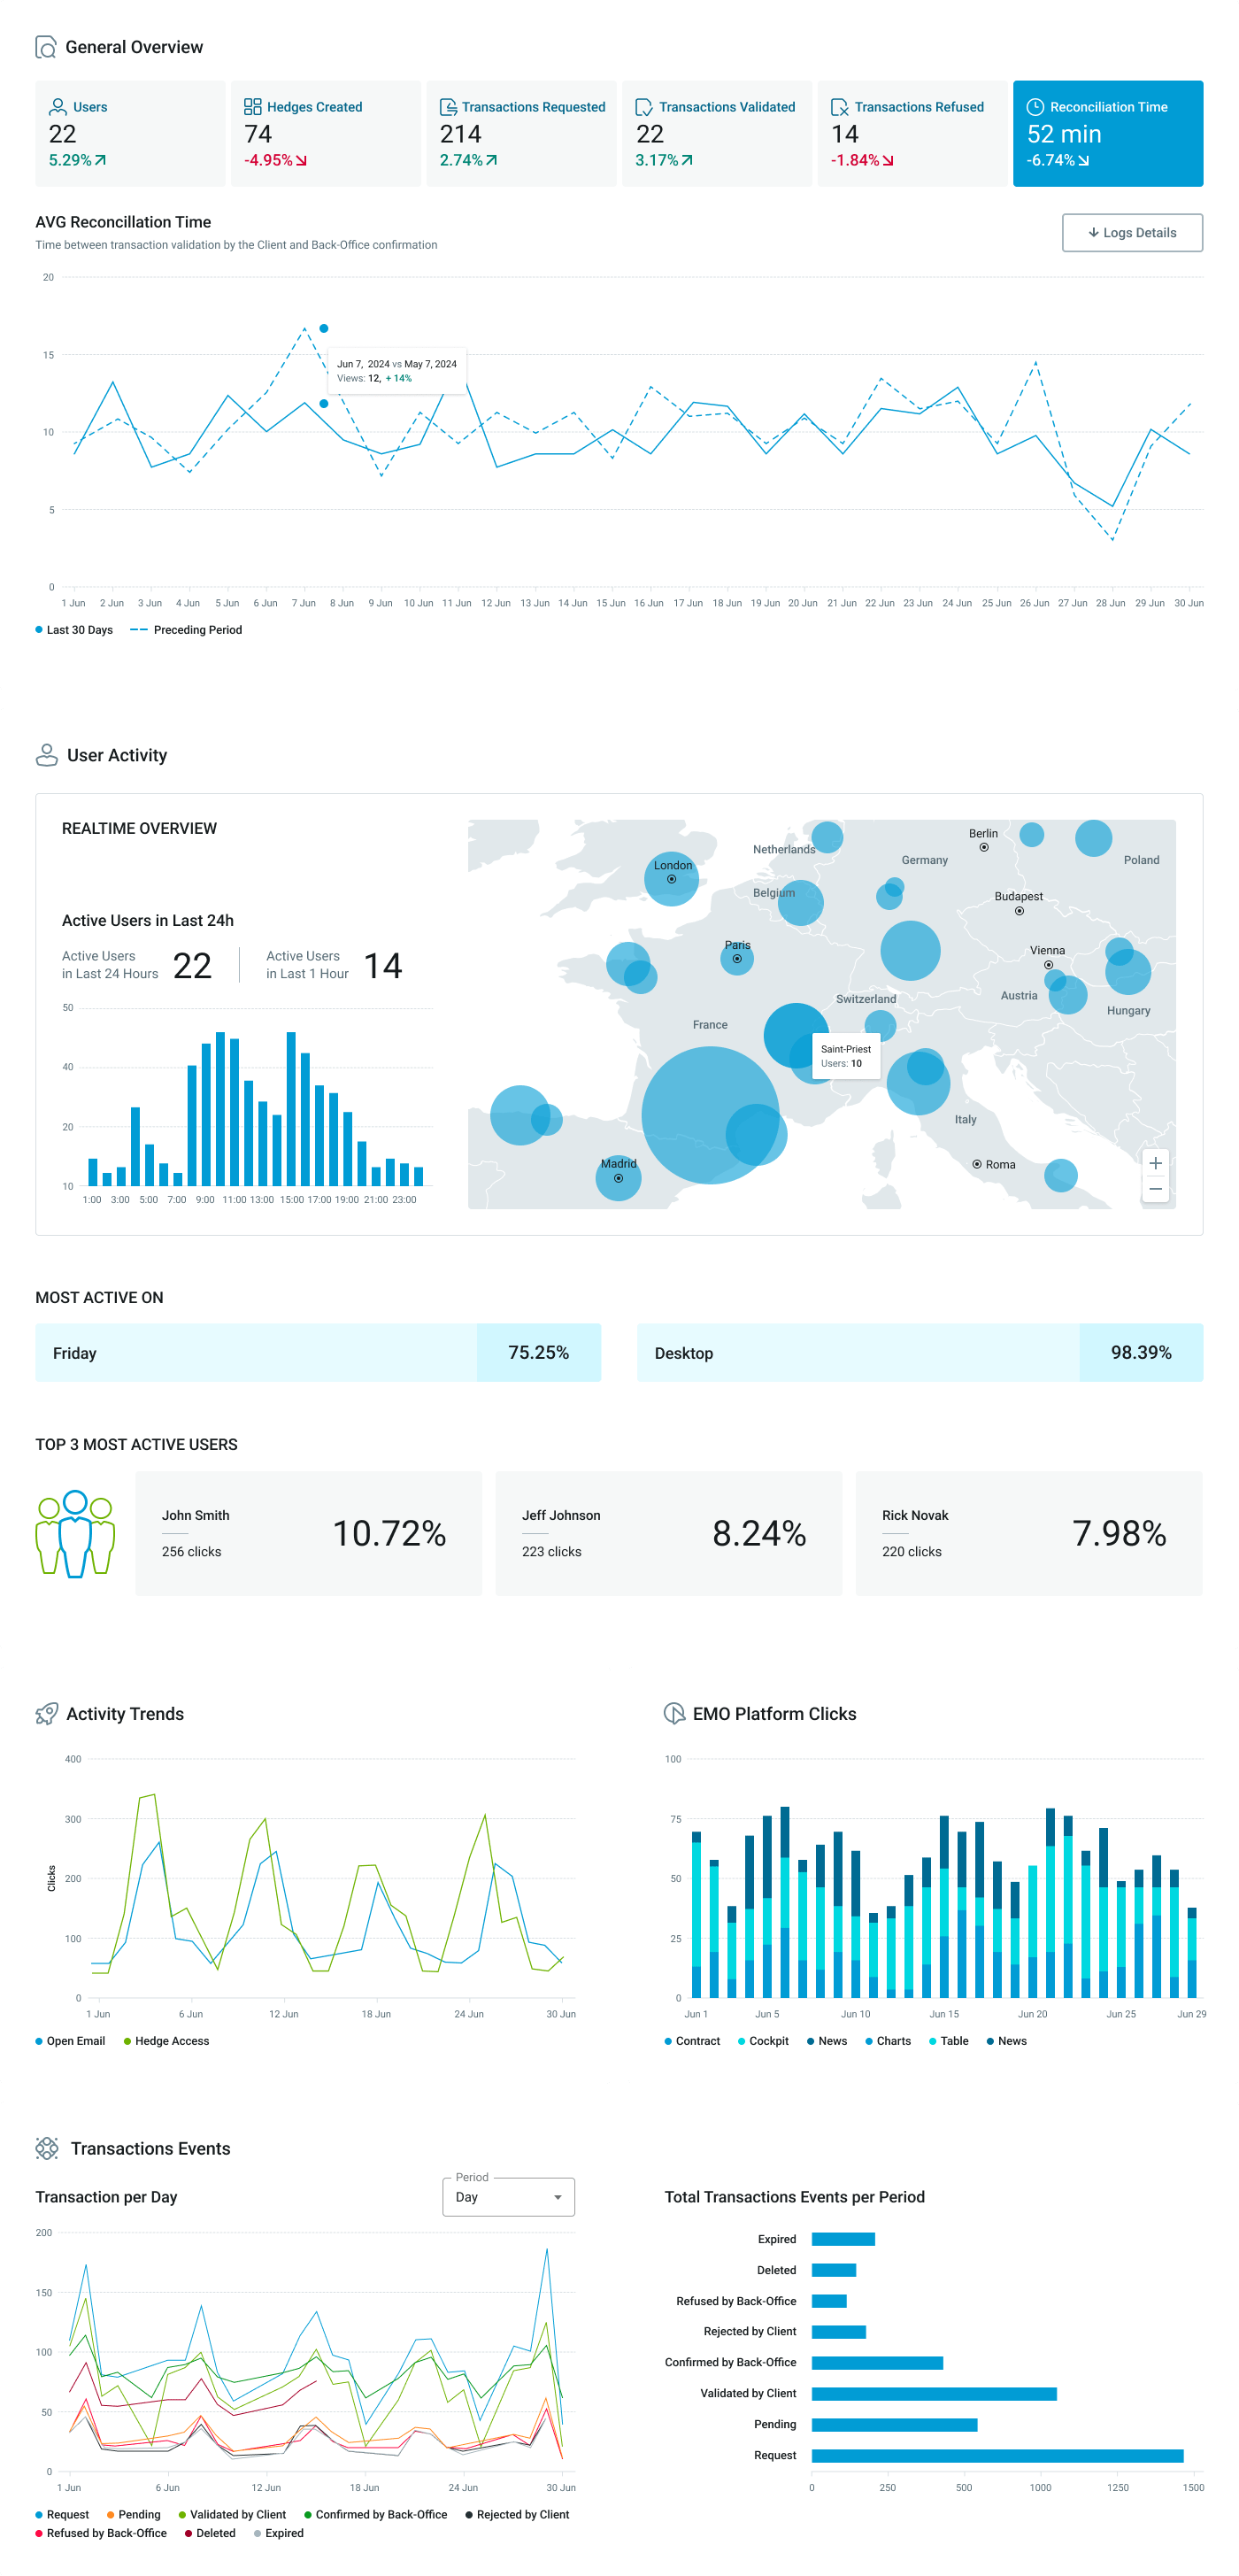Viewport: 1239px width, 2576px height.
Task: Toggle the Contract legend entry
Action: pos(692,2041)
